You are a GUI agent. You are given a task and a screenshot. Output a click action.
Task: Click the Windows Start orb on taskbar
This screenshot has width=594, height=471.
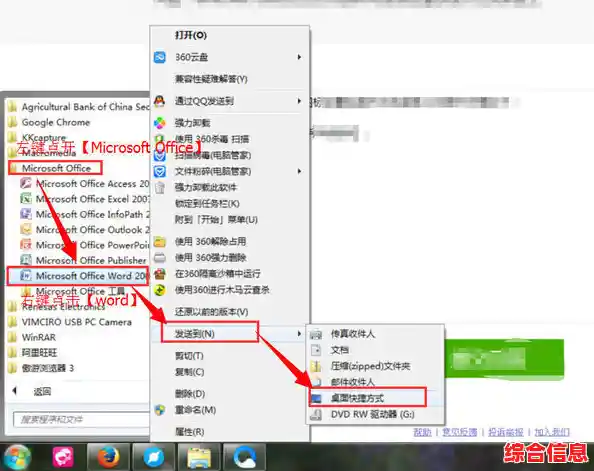(x=16, y=457)
